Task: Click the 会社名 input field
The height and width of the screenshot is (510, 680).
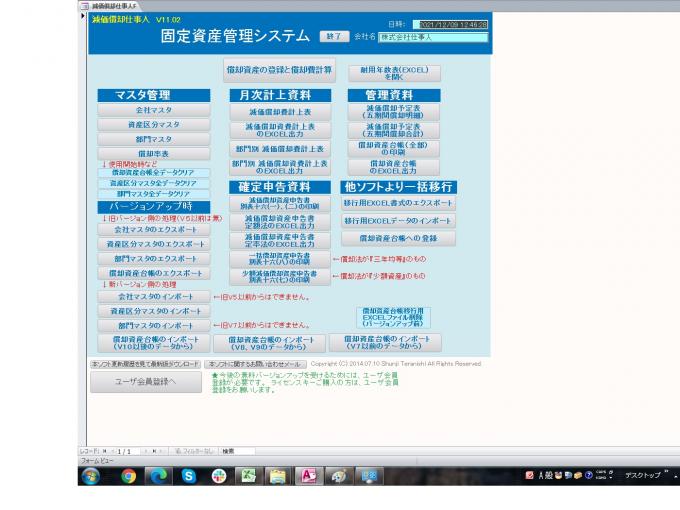Action: (433, 37)
